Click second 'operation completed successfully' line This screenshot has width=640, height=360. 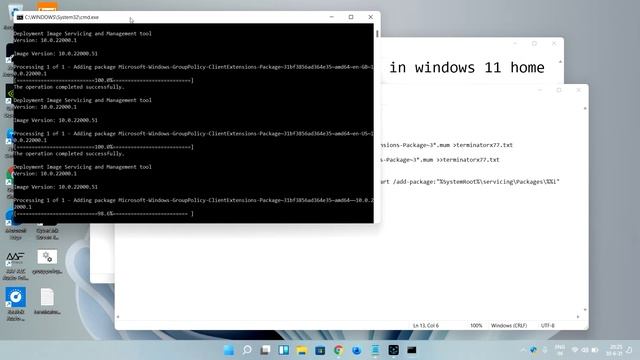69,153
